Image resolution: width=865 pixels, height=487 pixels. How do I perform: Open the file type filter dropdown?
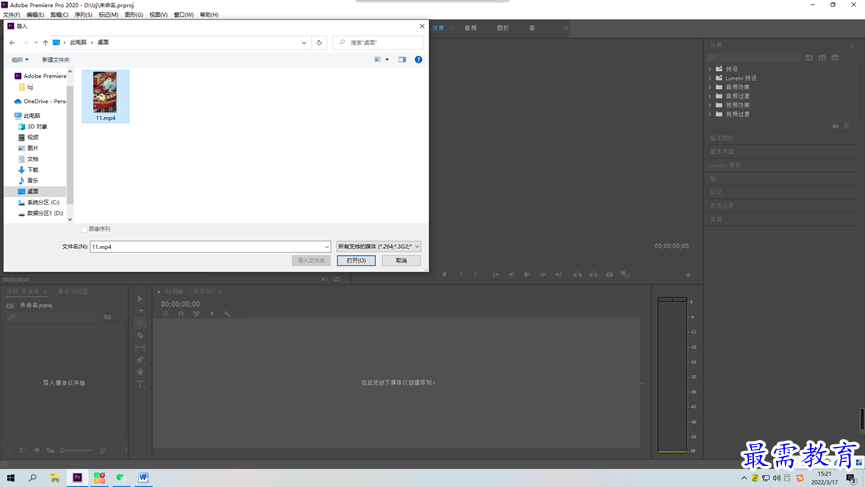pos(378,247)
